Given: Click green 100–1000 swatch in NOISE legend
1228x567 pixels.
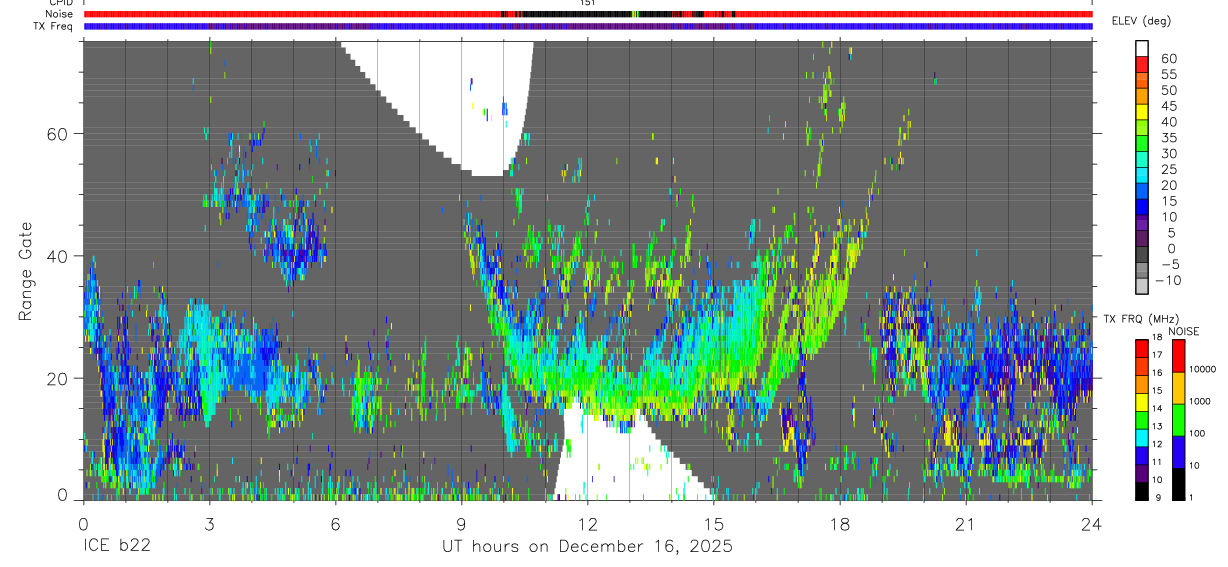Looking at the screenshot, I should (1178, 420).
